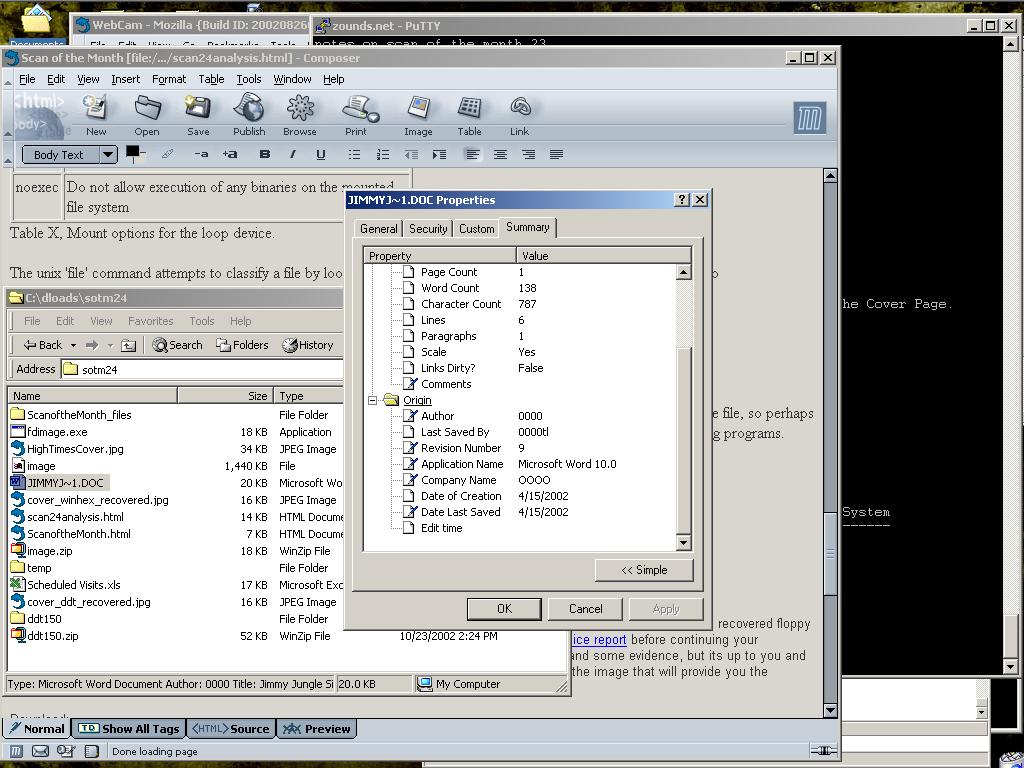Image resolution: width=1024 pixels, height=768 pixels.
Task: Open the Insert menu in Composer
Action: coord(125,79)
